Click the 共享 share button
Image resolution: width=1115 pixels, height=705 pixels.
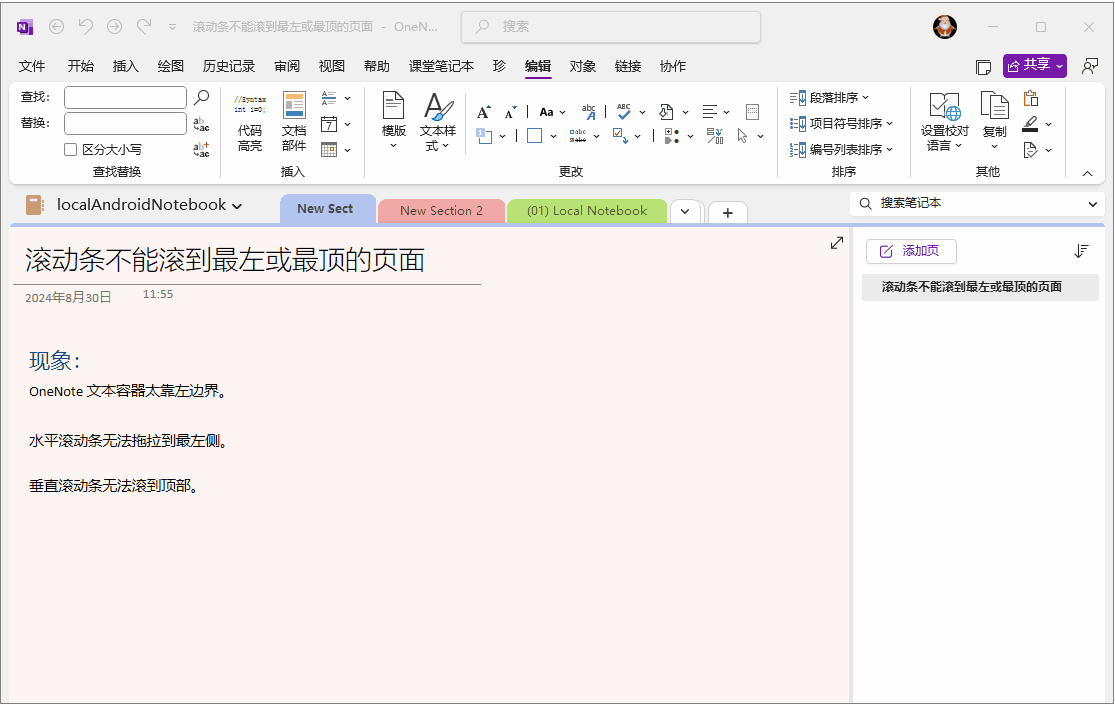[x=1035, y=65]
